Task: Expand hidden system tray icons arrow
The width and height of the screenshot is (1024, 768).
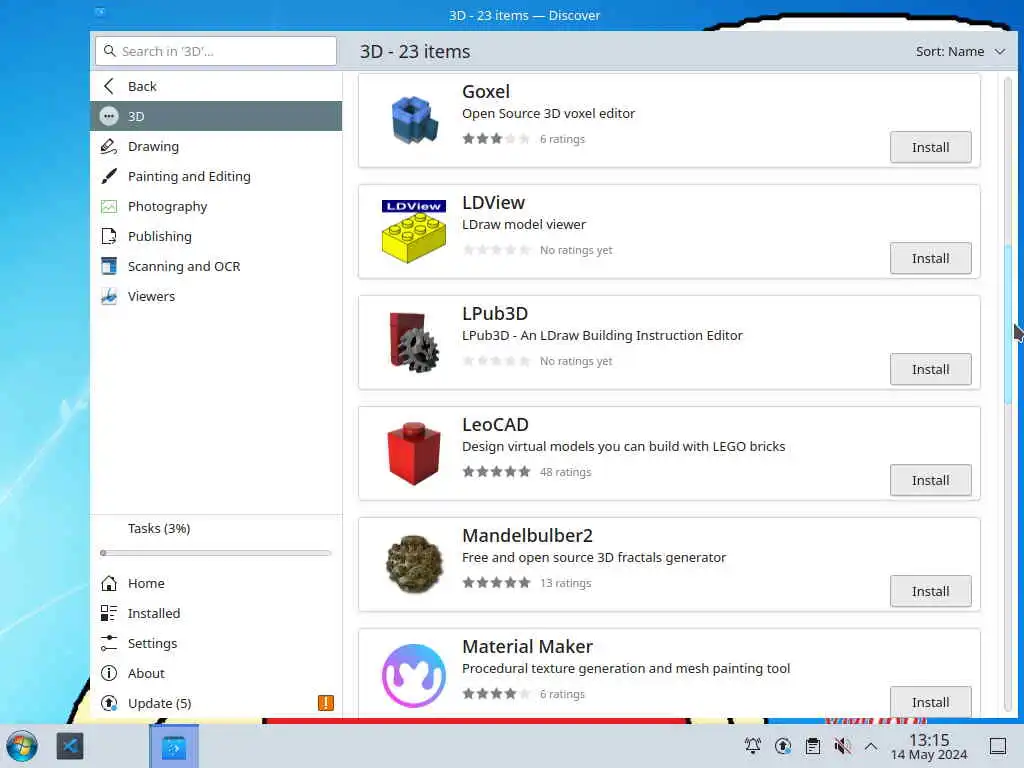Action: (x=871, y=746)
